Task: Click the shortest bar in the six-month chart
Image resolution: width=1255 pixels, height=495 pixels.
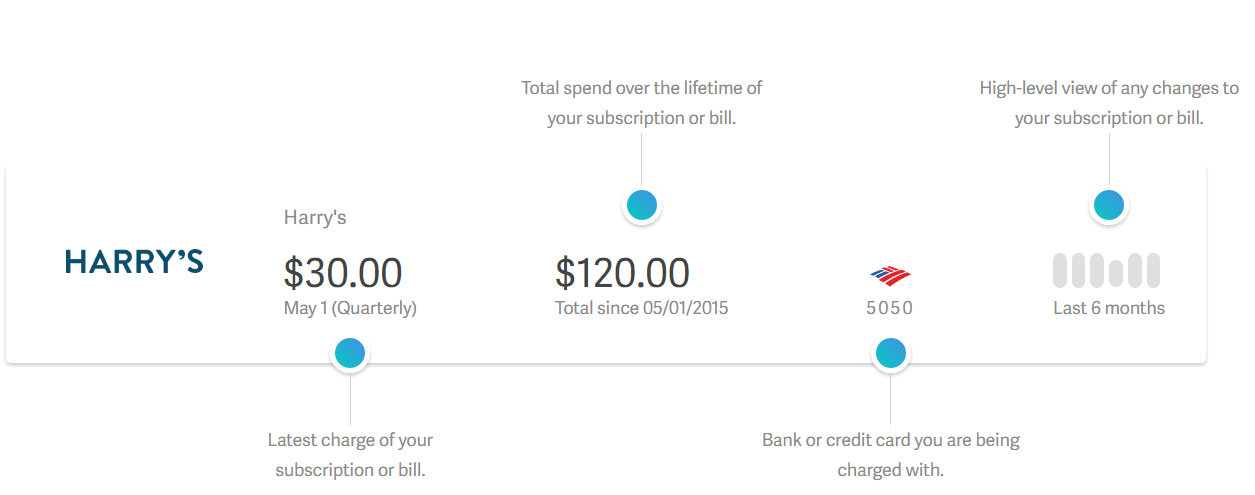Action: [x=1116, y=273]
